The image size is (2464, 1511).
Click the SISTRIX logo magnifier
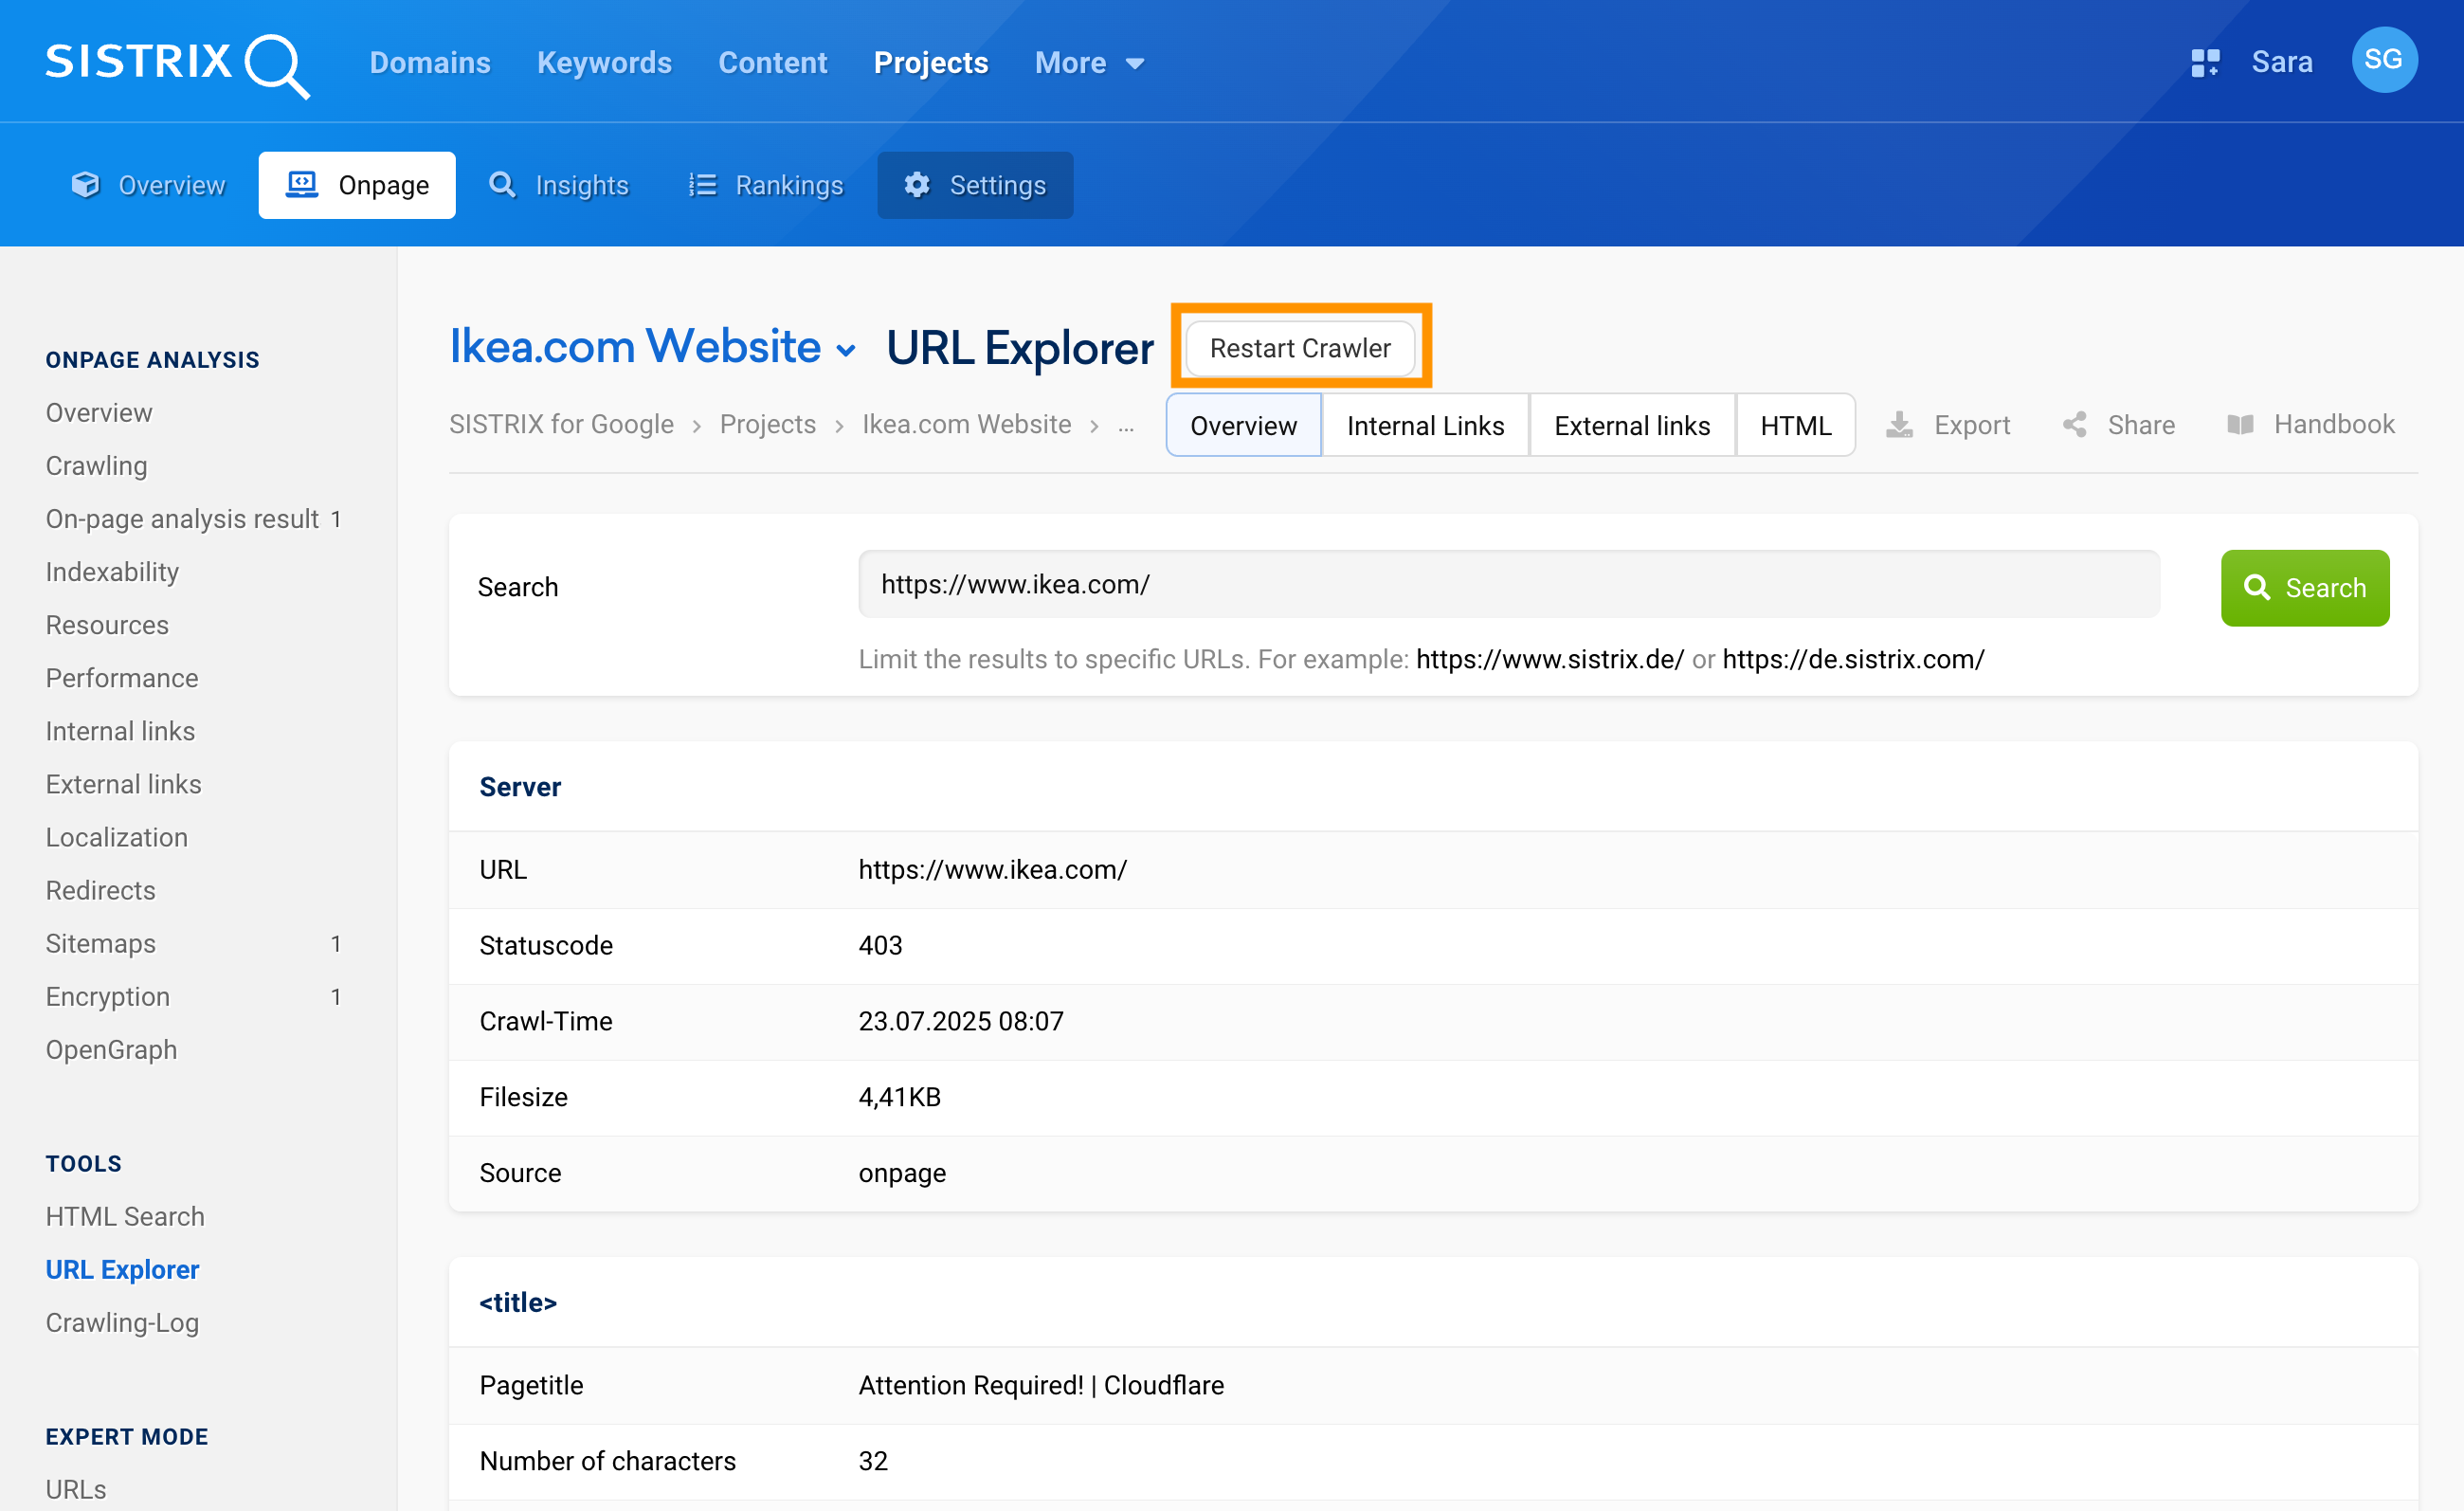pyautogui.click(x=277, y=66)
